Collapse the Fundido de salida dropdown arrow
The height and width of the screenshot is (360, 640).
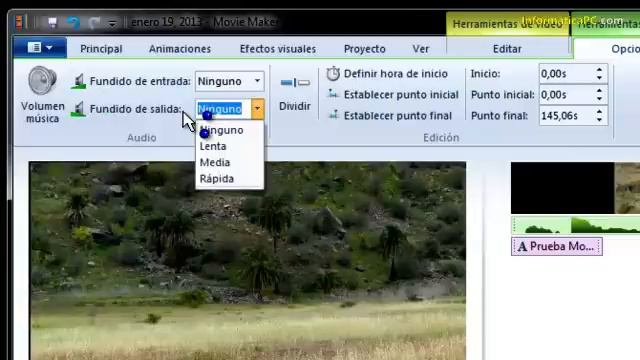258,109
